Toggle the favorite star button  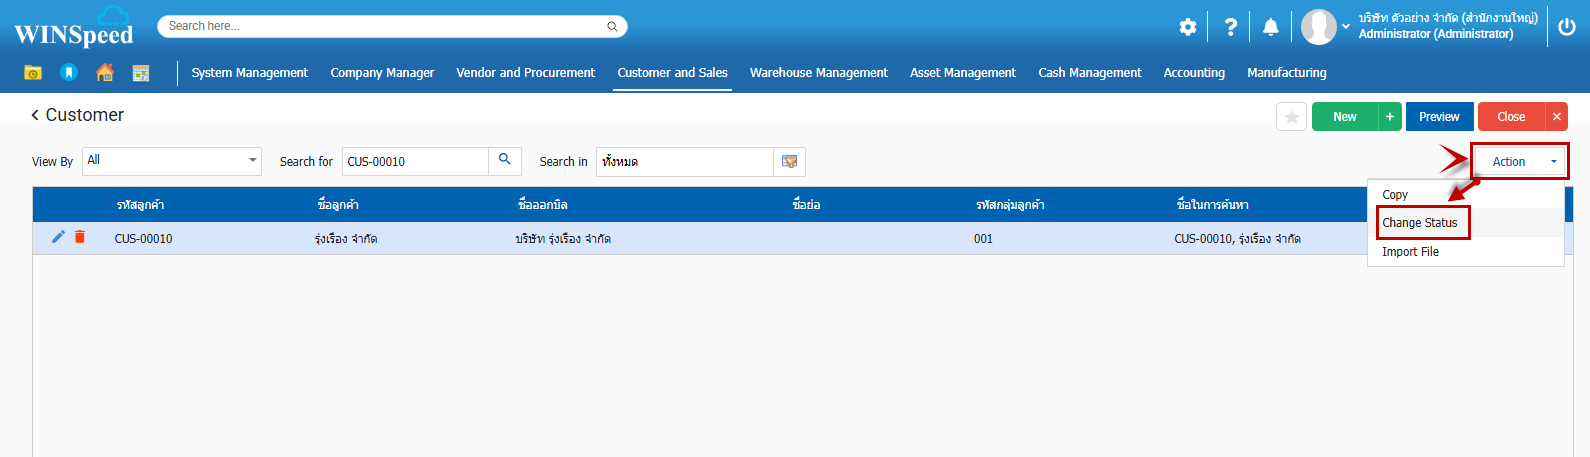click(x=1291, y=117)
